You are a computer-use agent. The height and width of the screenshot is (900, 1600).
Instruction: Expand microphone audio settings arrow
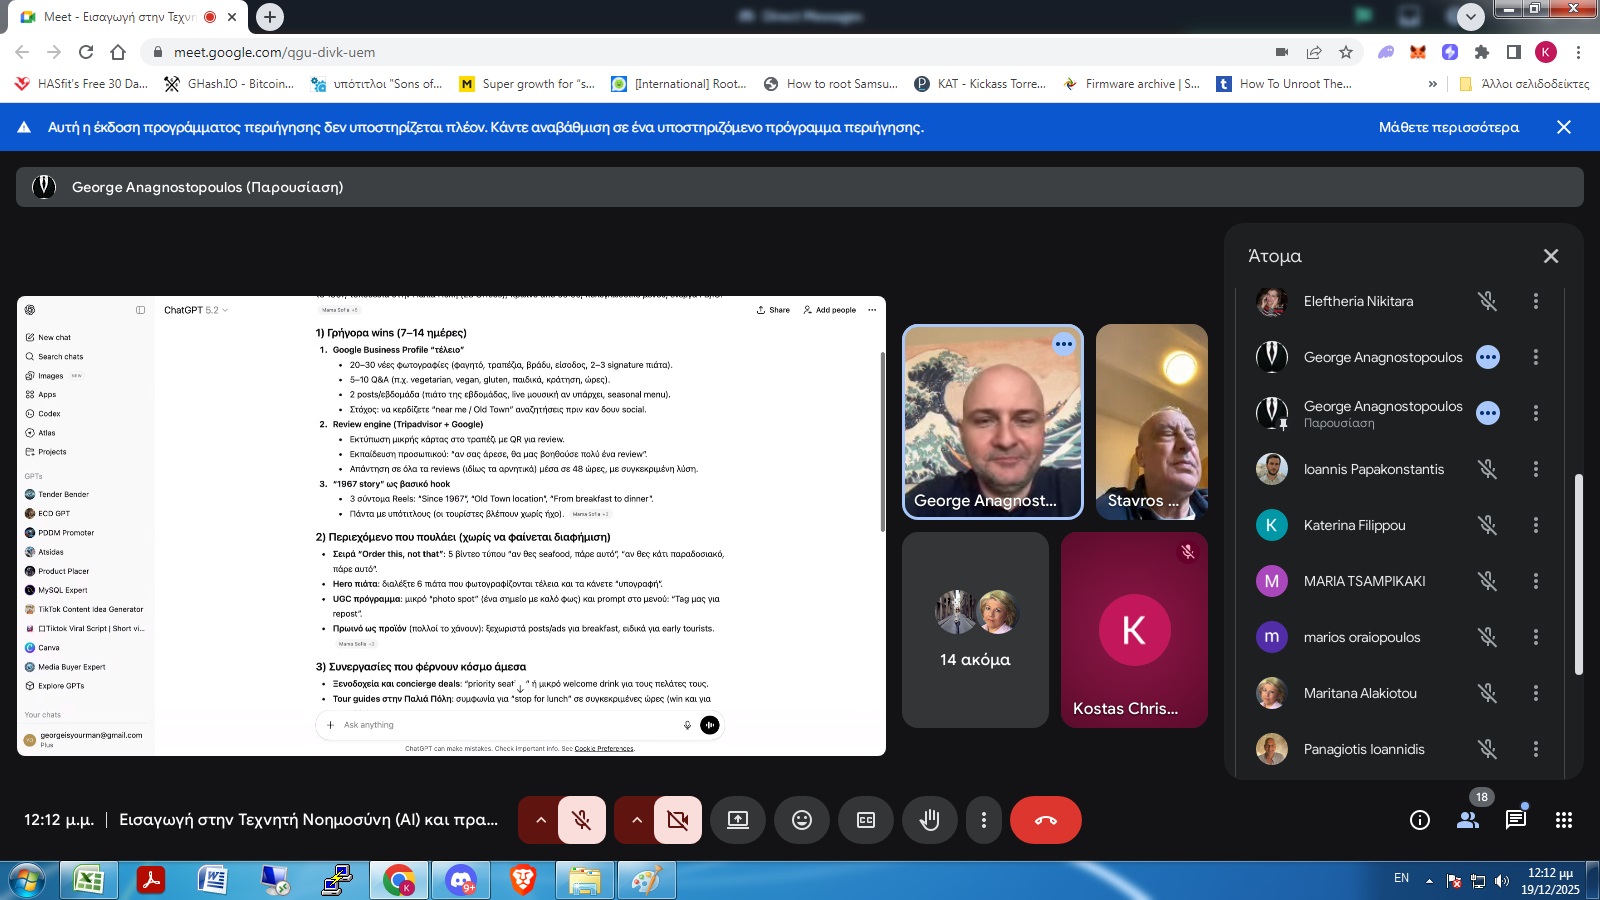(541, 820)
